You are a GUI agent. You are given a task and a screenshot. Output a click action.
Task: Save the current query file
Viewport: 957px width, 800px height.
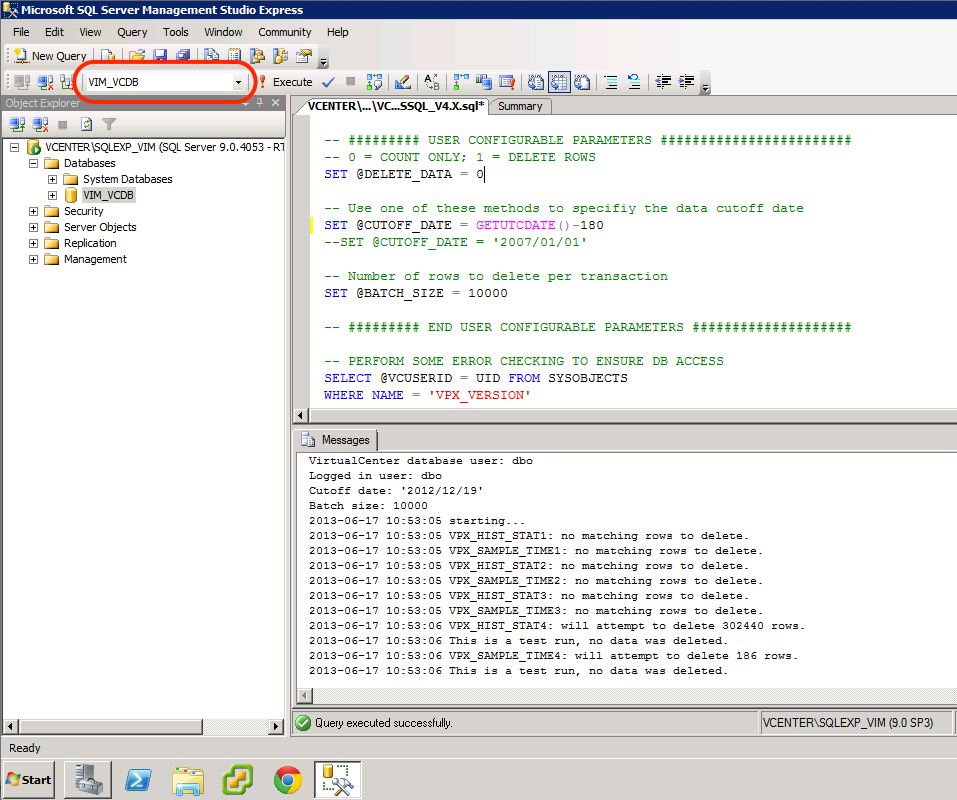(x=160, y=56)
